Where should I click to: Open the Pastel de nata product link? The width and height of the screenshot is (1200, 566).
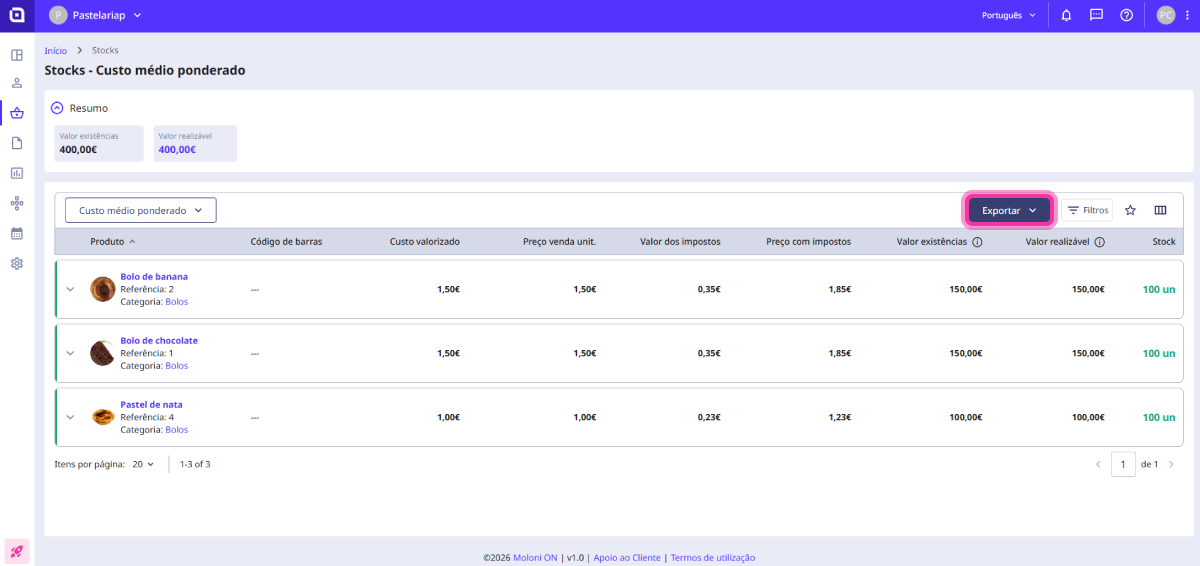tap(151, 405)
